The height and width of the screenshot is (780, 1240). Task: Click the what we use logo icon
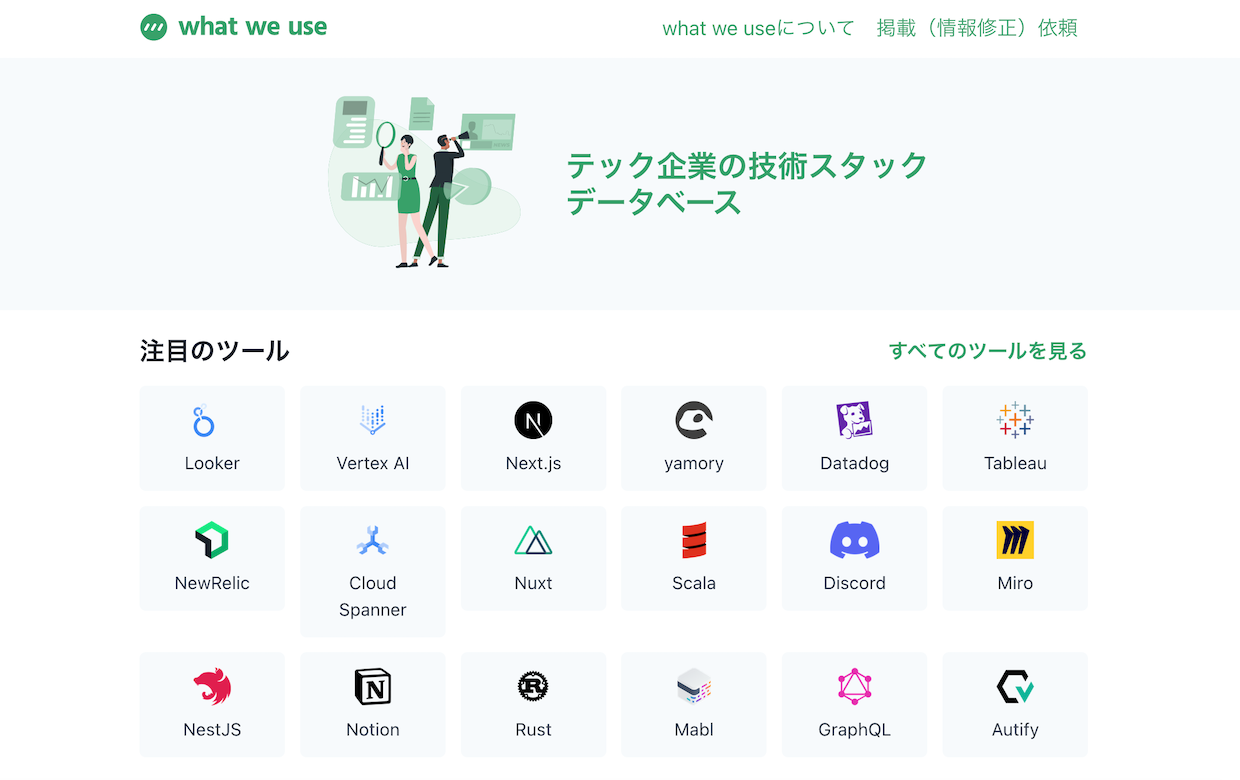click(x=154, y=27)
